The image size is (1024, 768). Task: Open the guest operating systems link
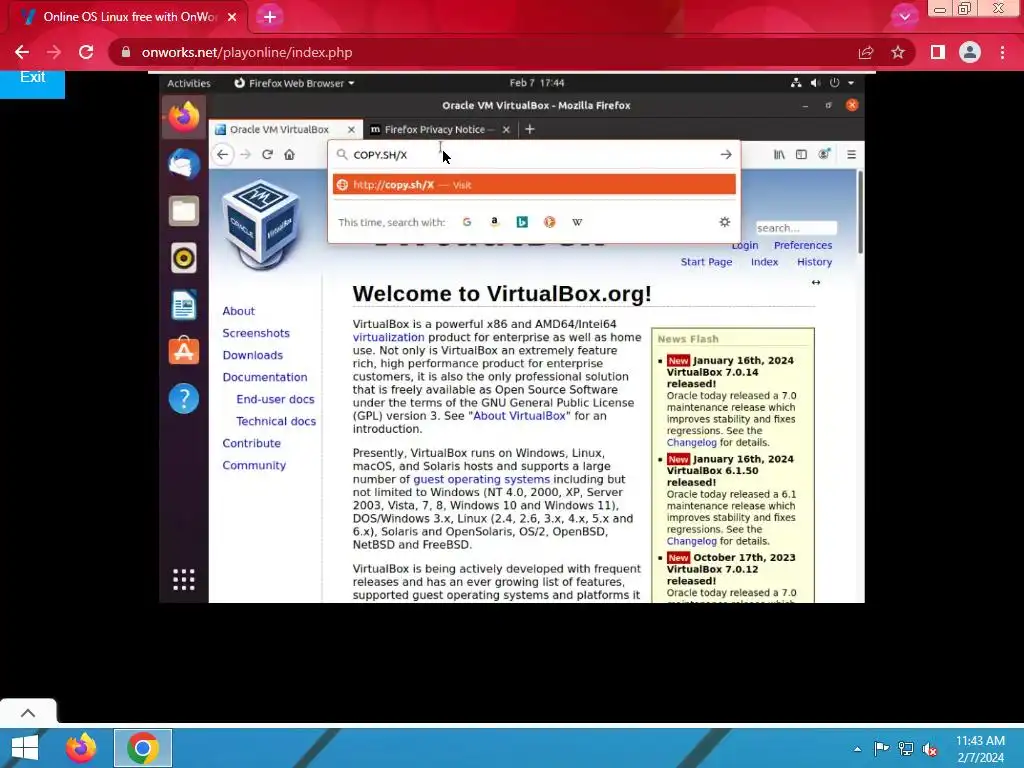click(481, 479)
